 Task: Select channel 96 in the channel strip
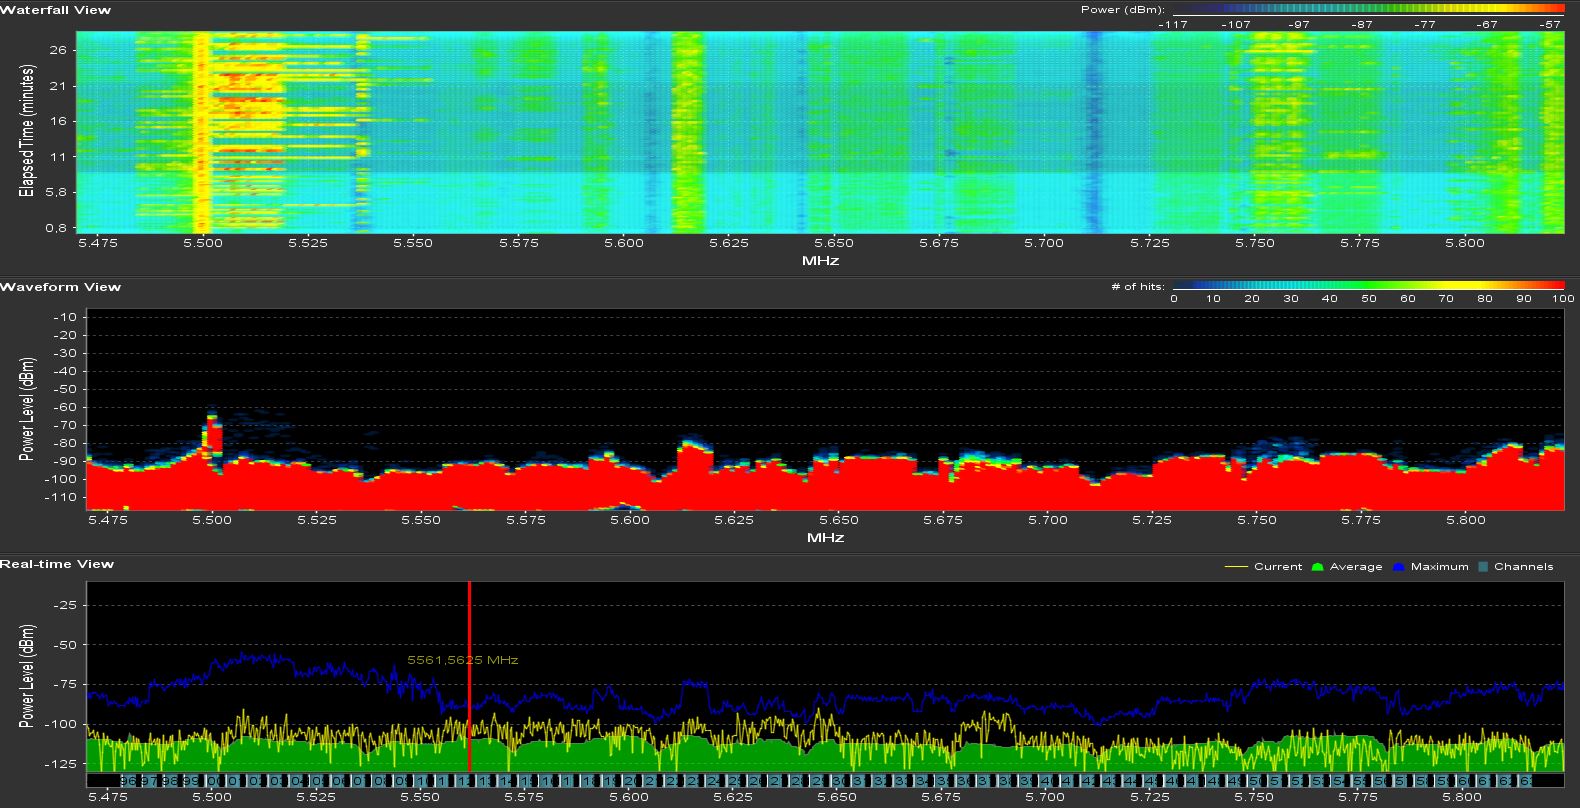(x=127, y=781)
